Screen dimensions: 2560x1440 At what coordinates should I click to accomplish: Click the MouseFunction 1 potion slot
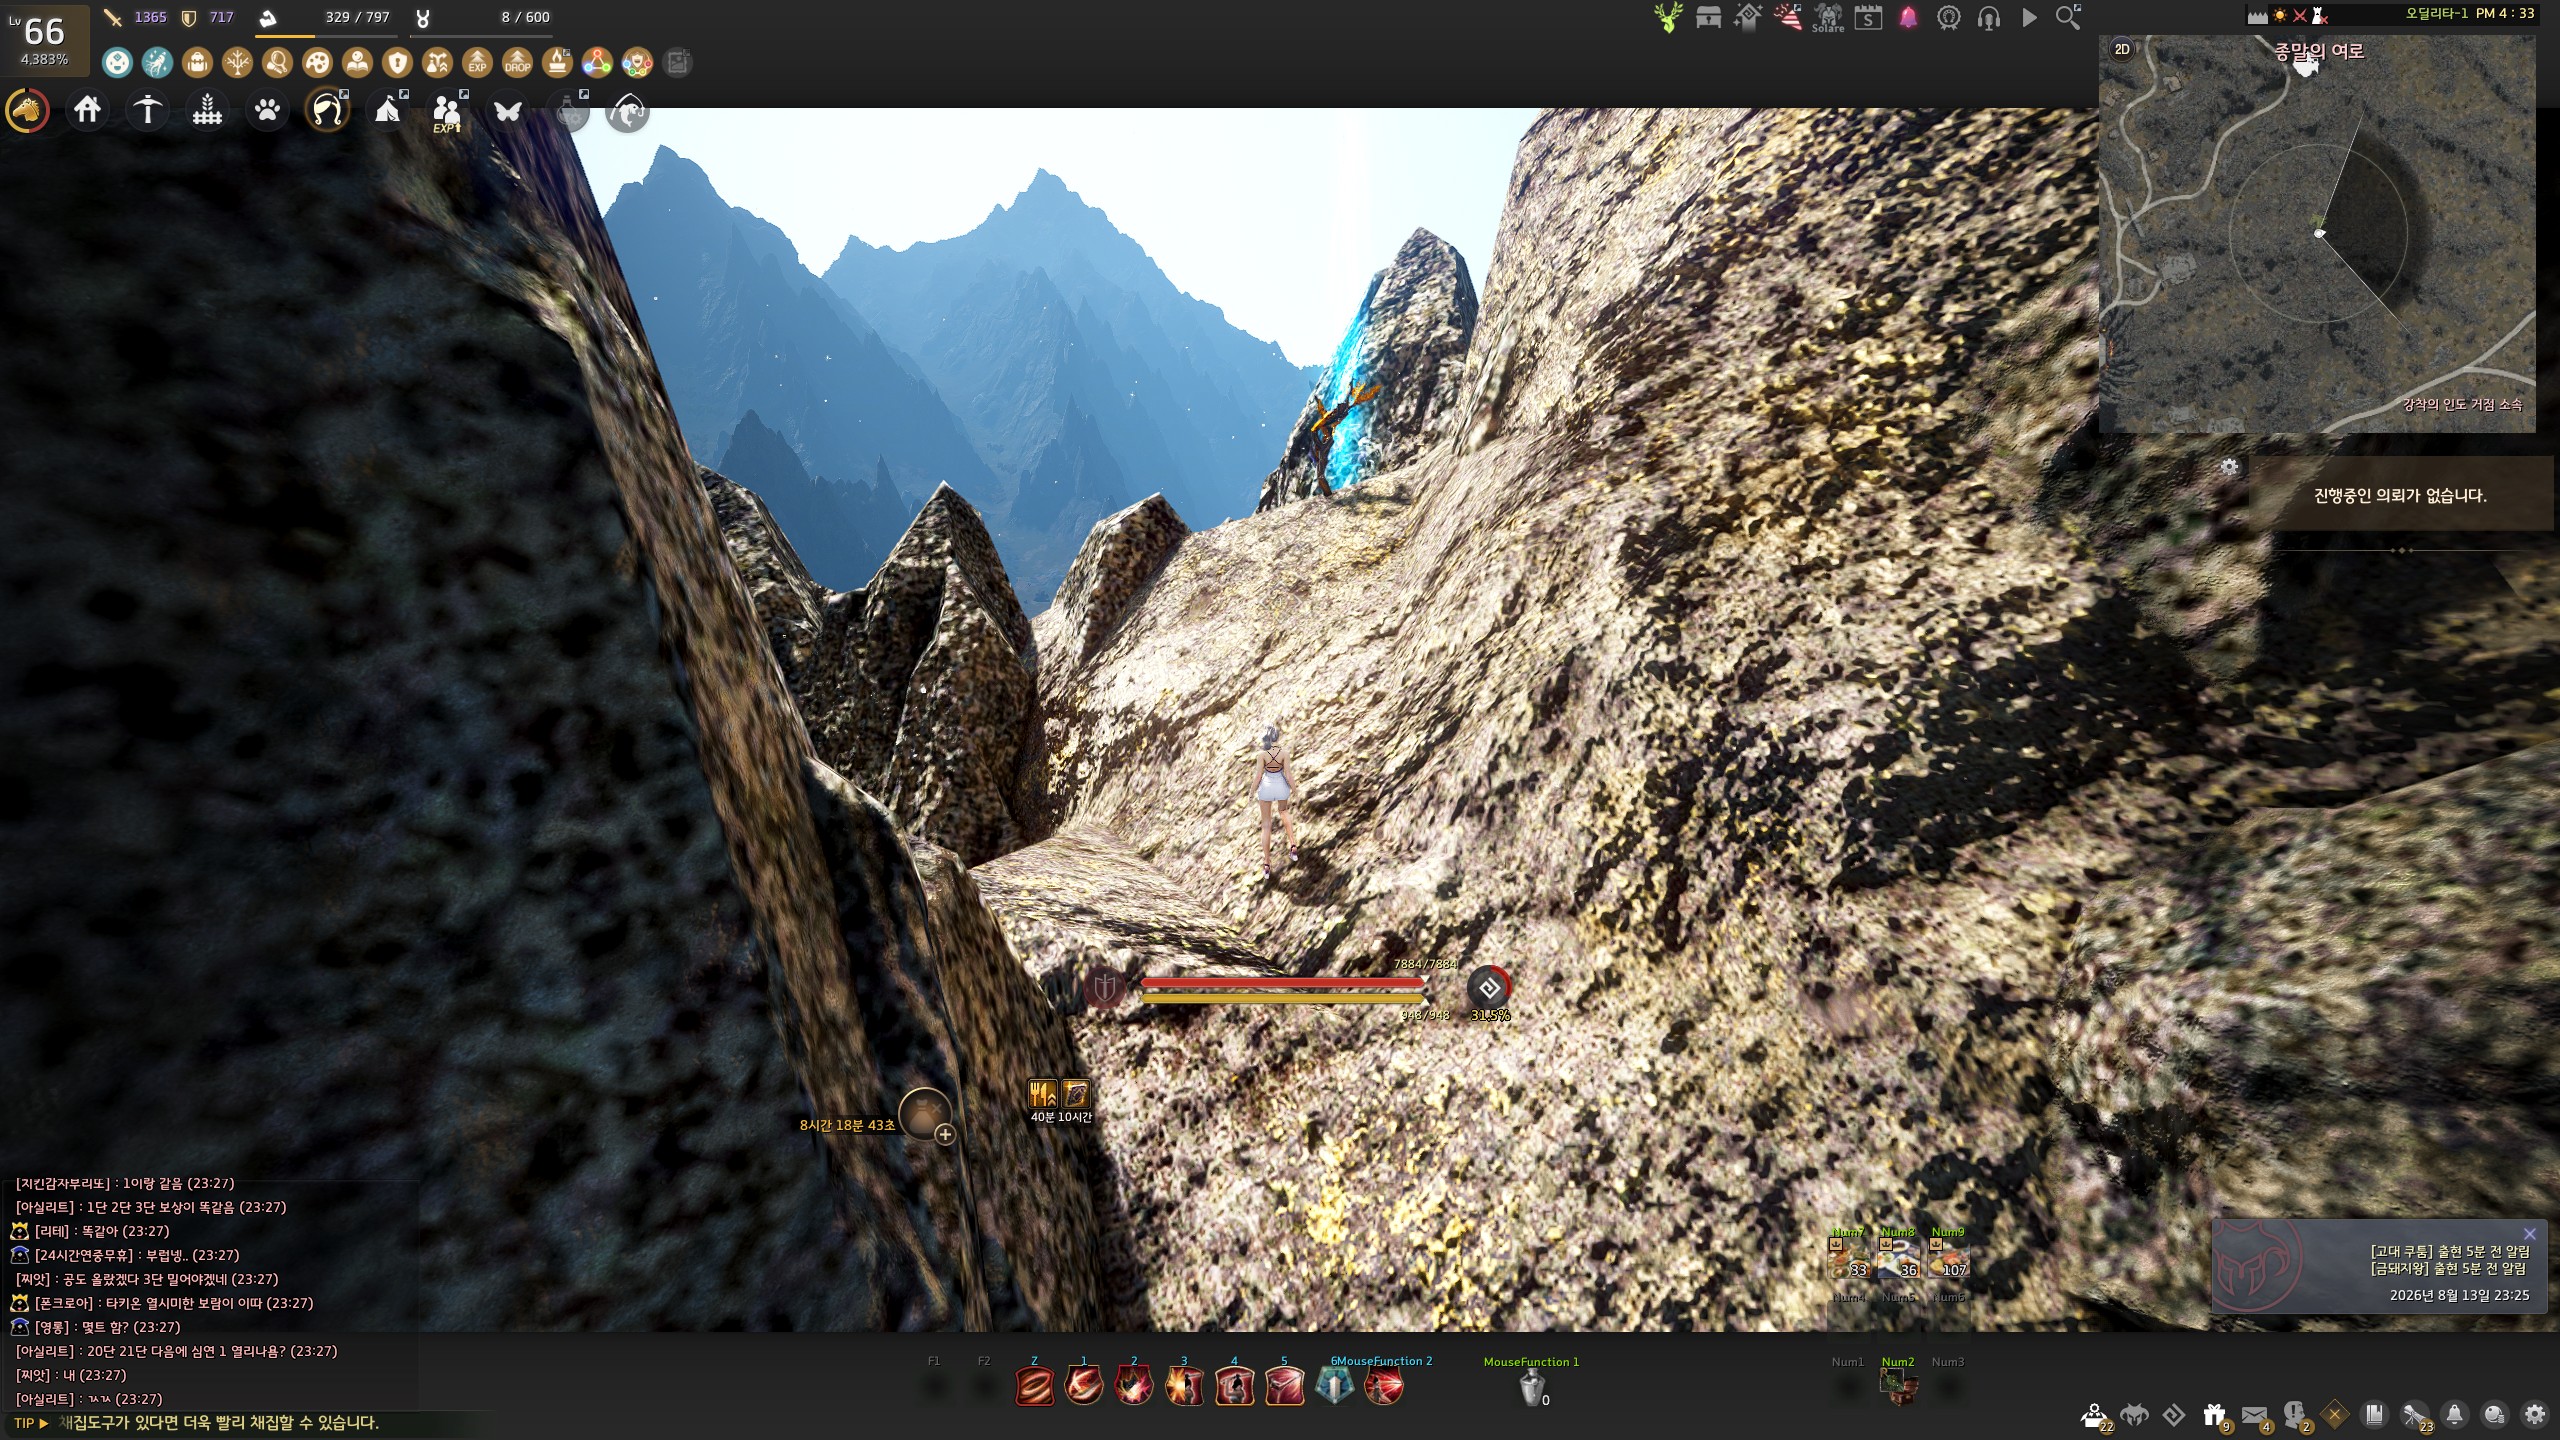point(1532,1387)
